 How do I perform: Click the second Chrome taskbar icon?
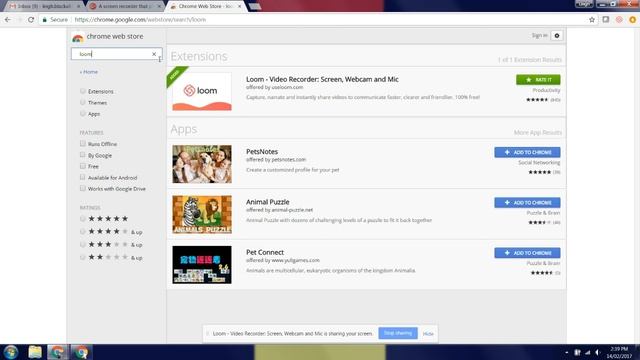(81, 352)
